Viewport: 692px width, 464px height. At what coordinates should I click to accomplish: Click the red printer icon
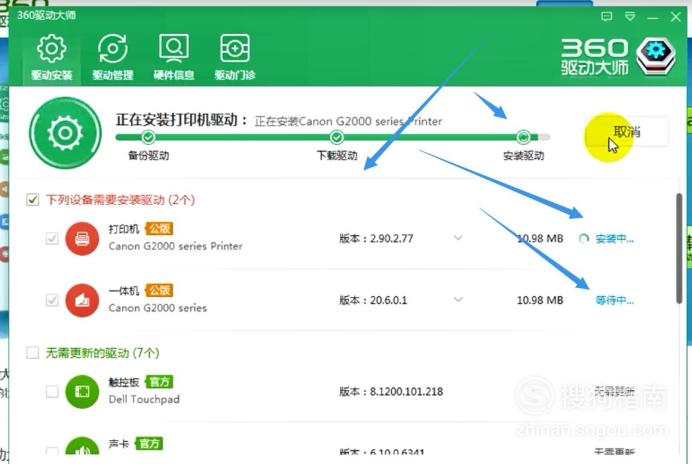82,239
